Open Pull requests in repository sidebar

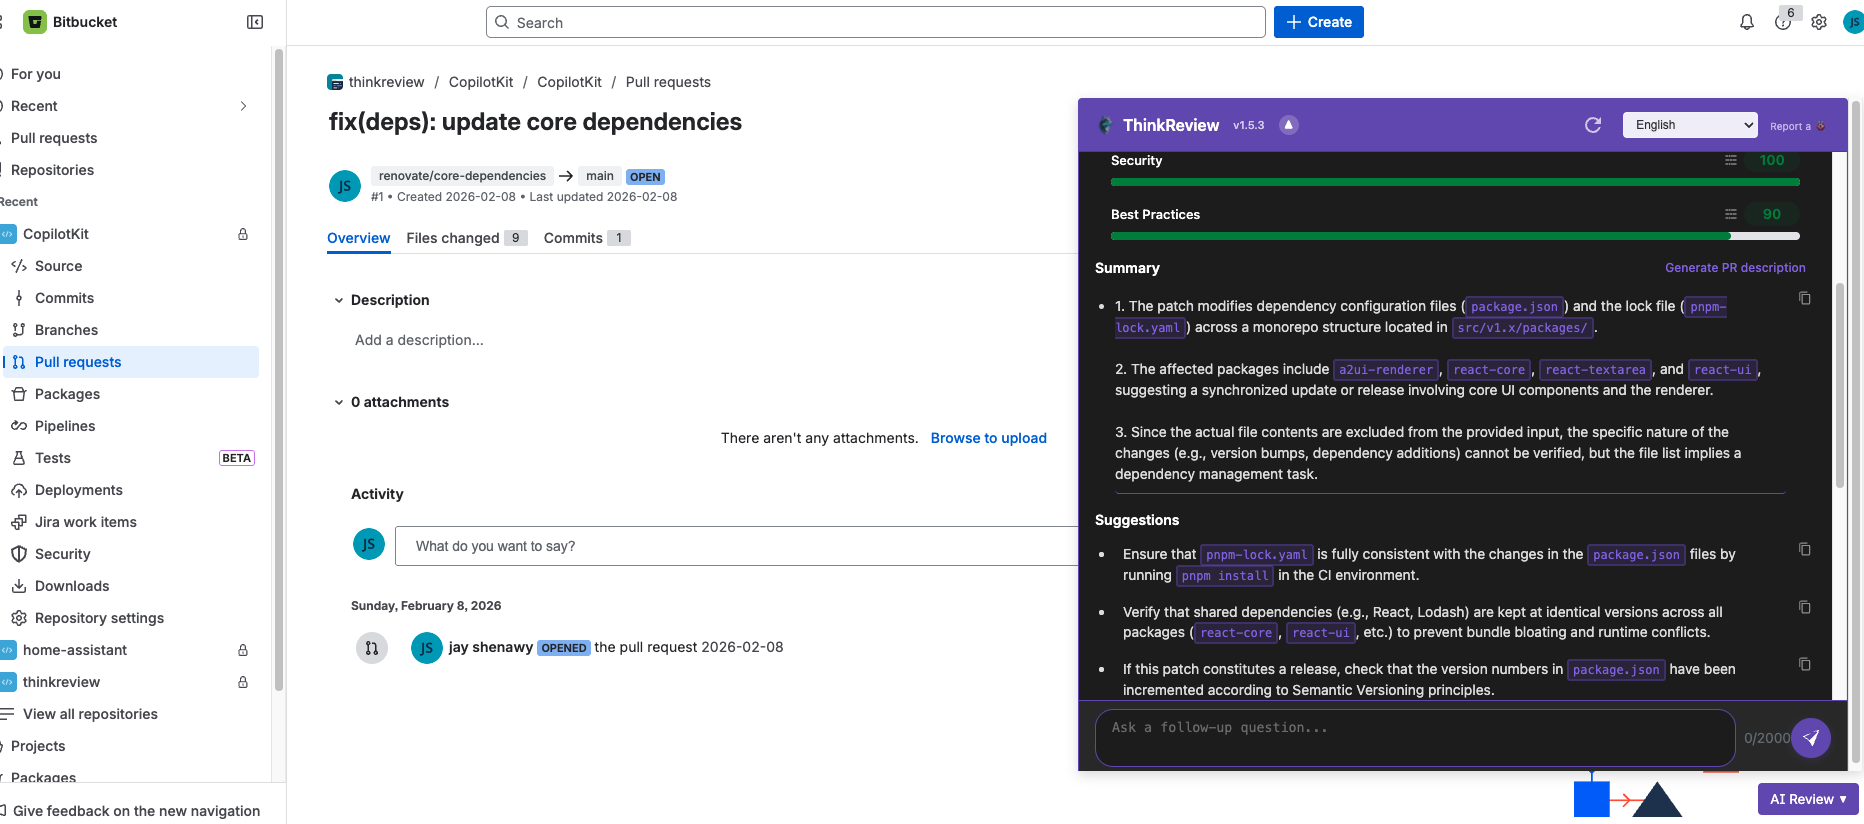[131, 362]
